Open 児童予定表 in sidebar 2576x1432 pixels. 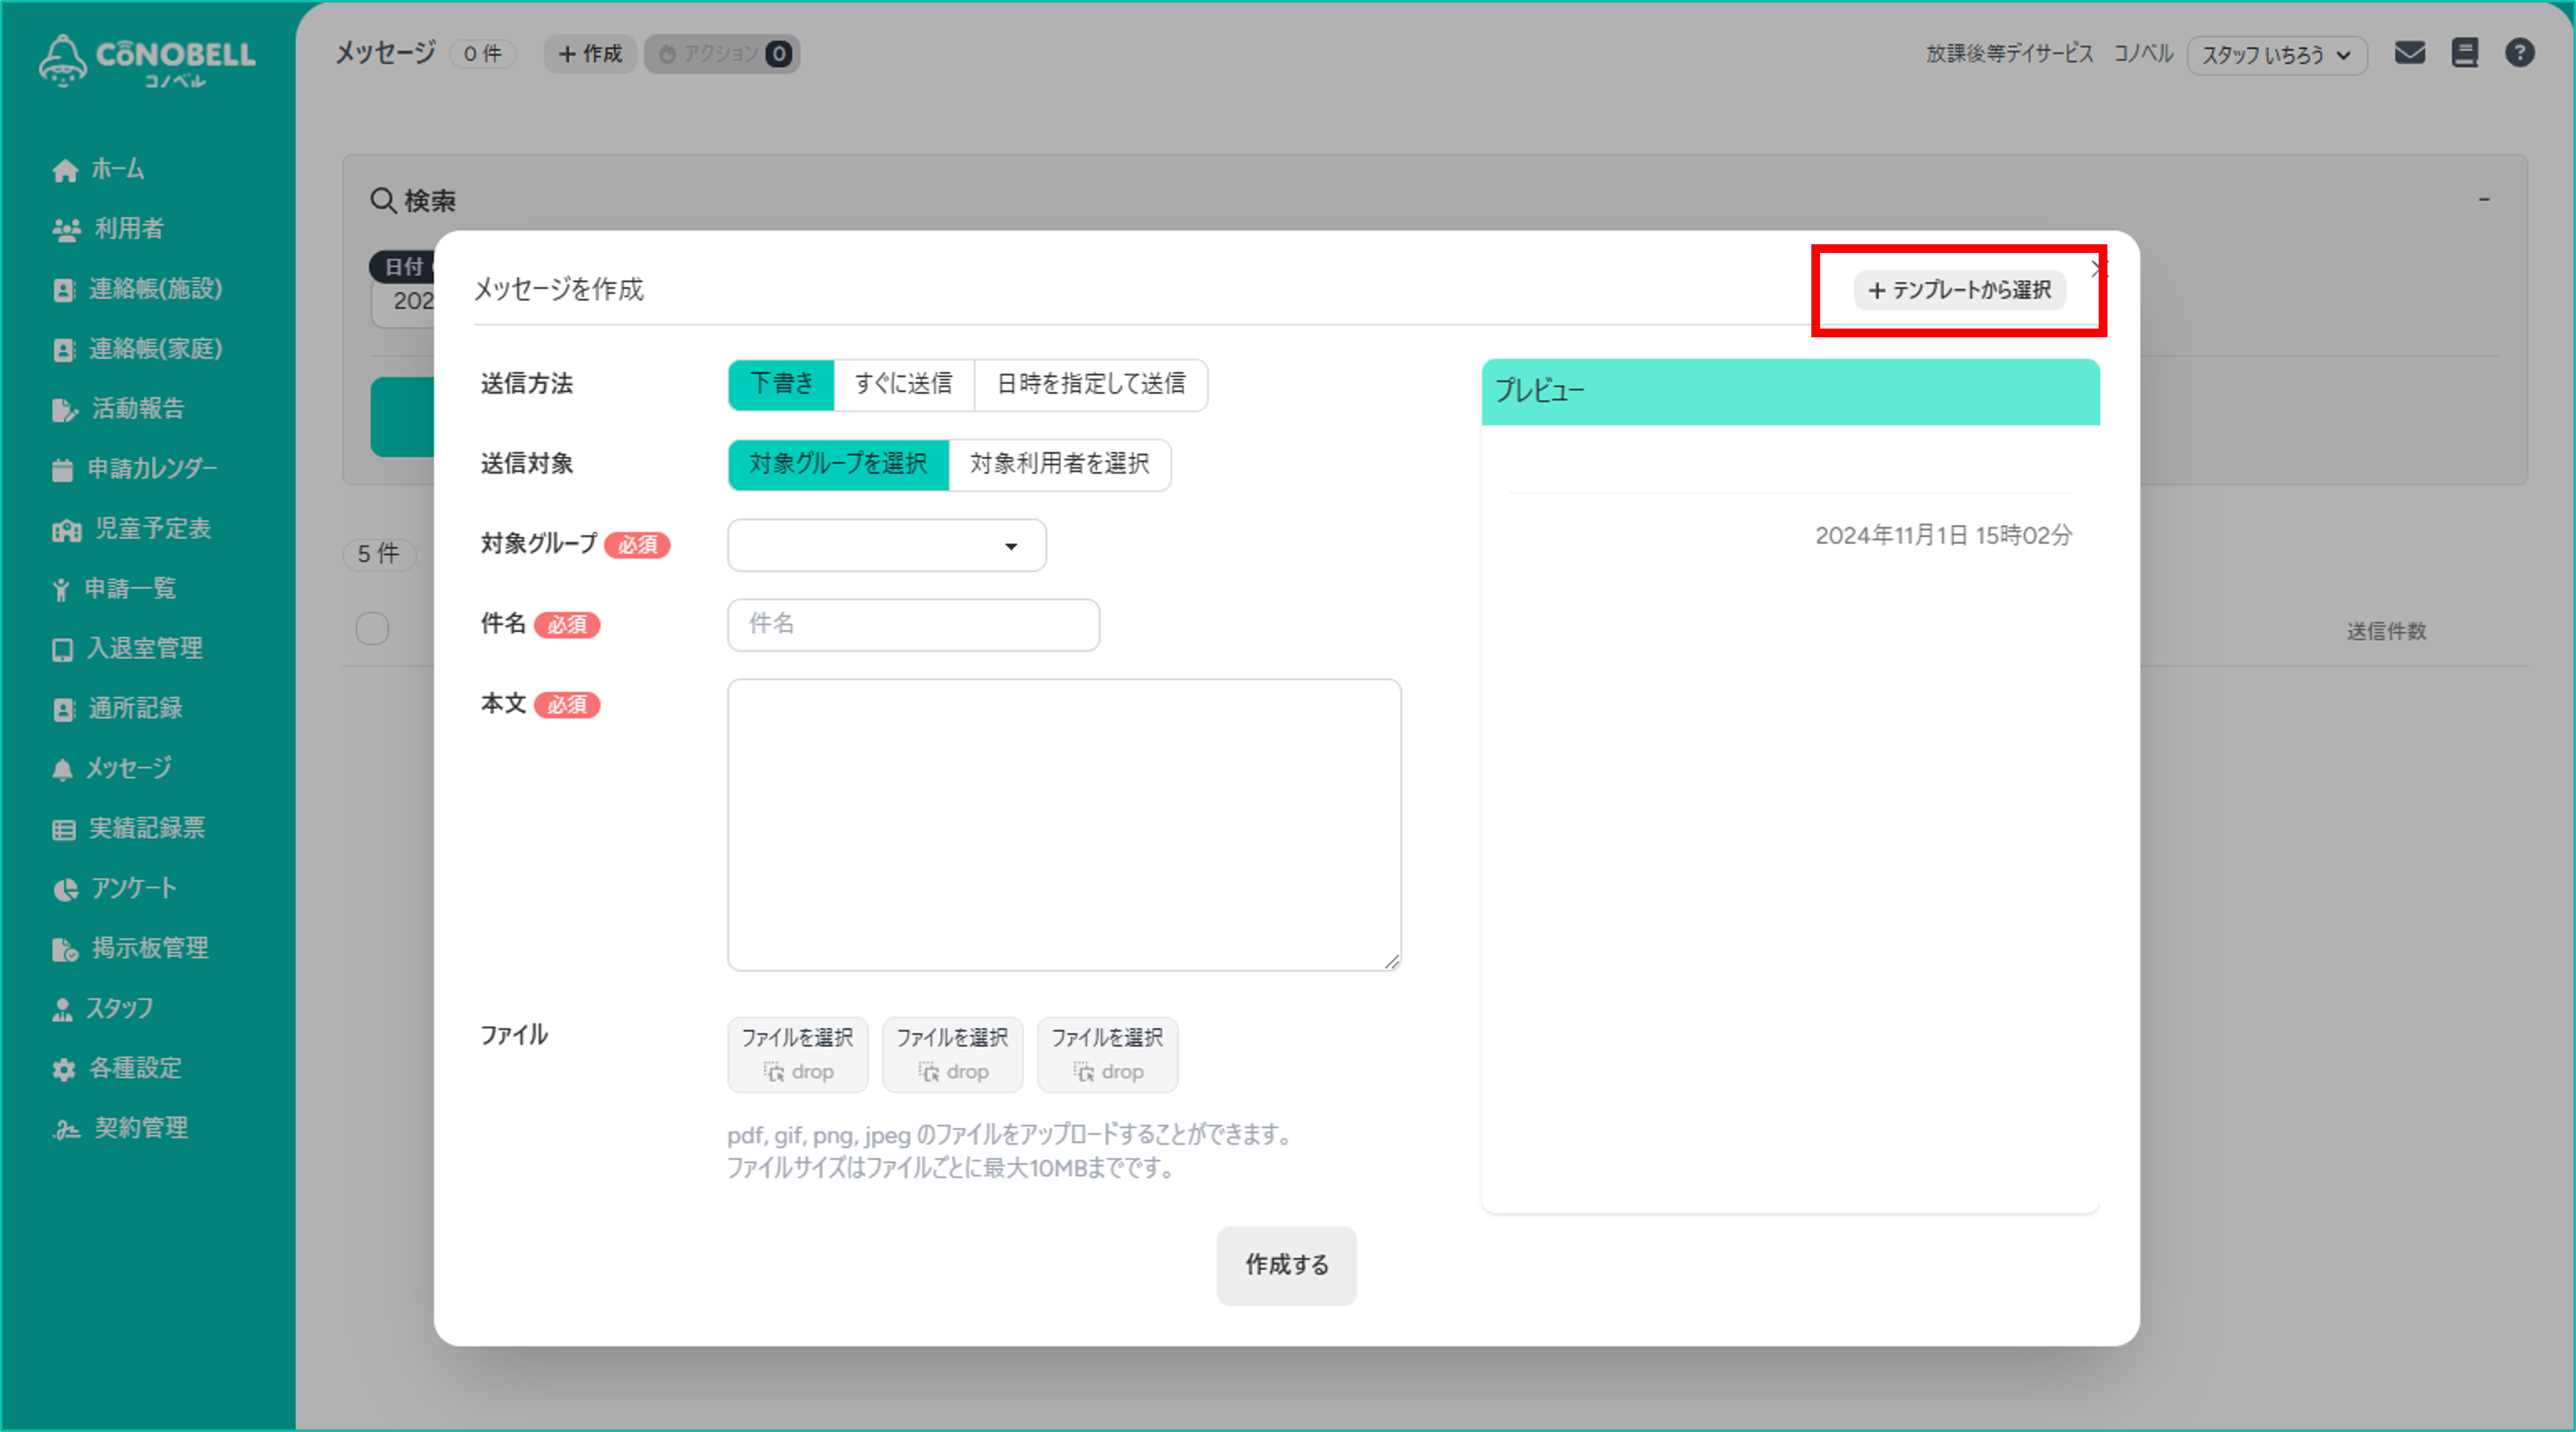pyautogui.click(x=131, y=529)
